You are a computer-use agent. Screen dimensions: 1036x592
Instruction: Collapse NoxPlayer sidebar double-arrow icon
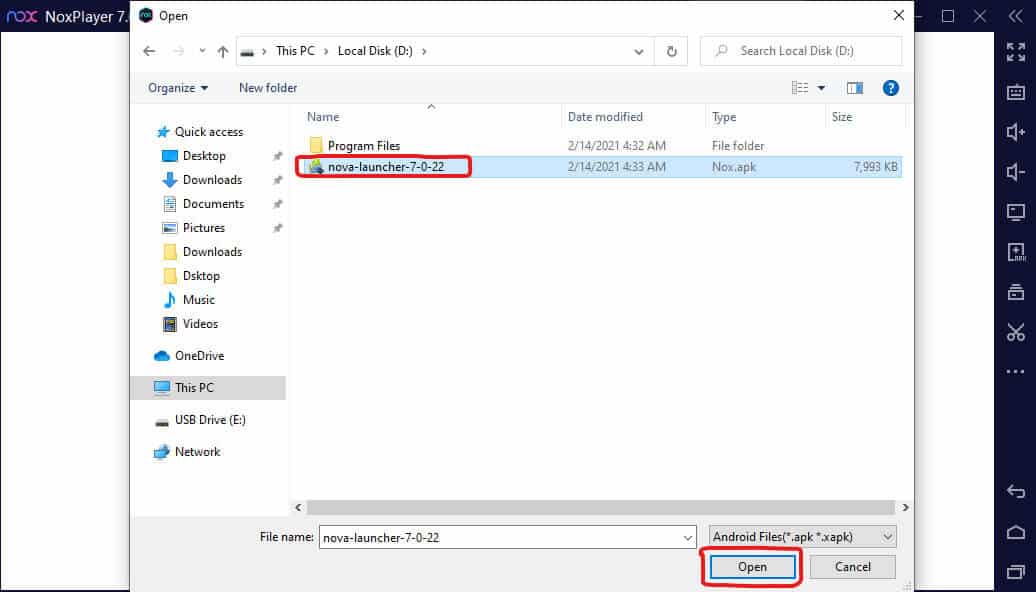click(x=1016, y=17)
